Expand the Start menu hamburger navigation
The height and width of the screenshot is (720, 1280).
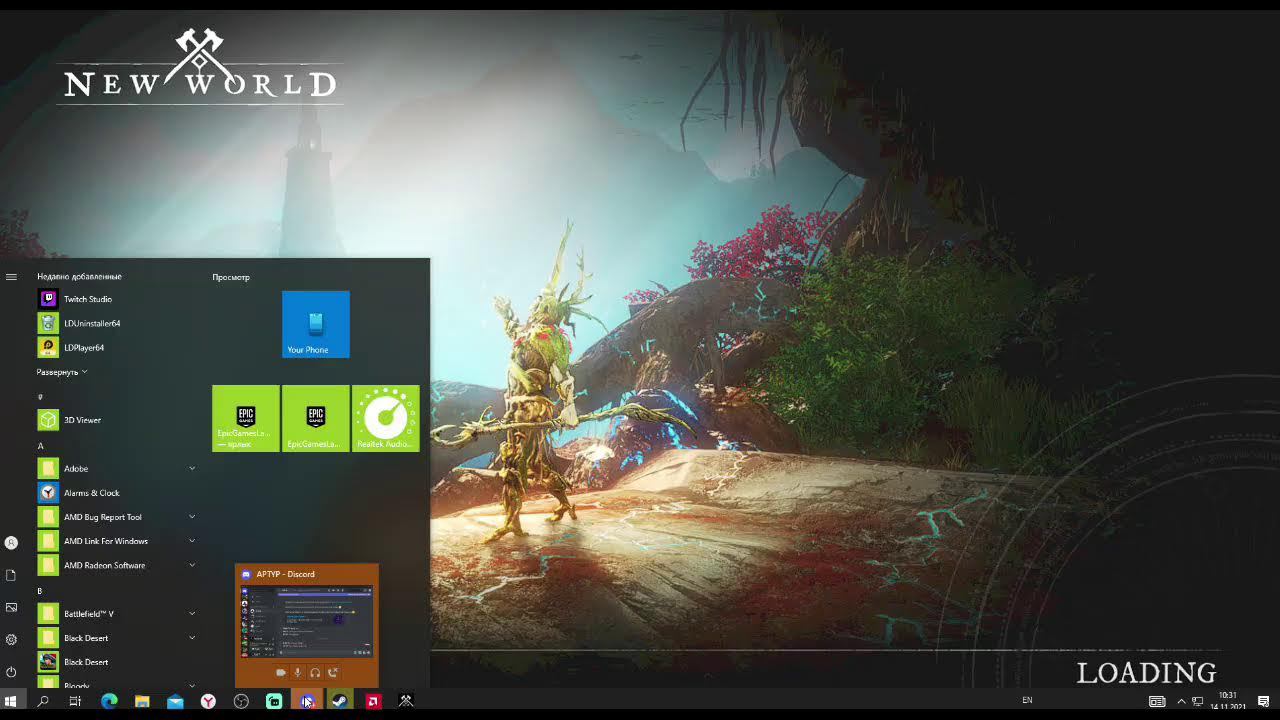click(11, 277)
